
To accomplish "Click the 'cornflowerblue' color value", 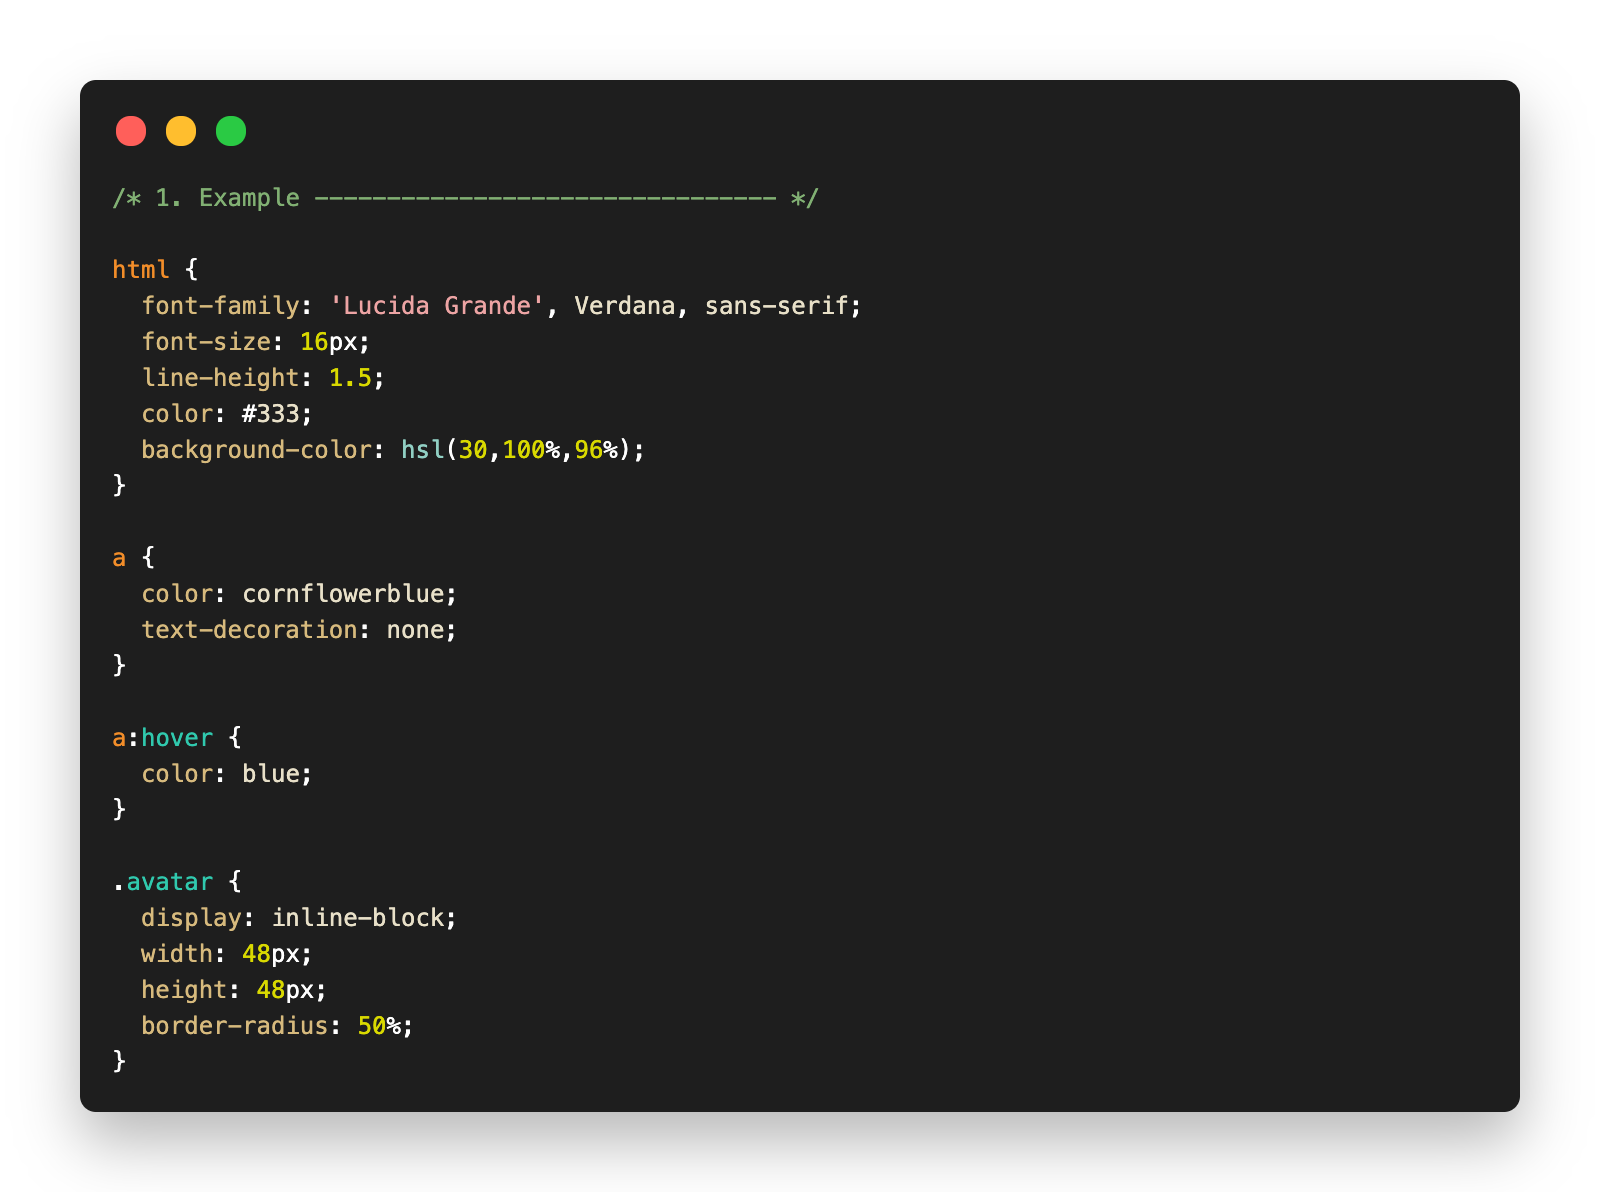I will (x=343, y=593).
